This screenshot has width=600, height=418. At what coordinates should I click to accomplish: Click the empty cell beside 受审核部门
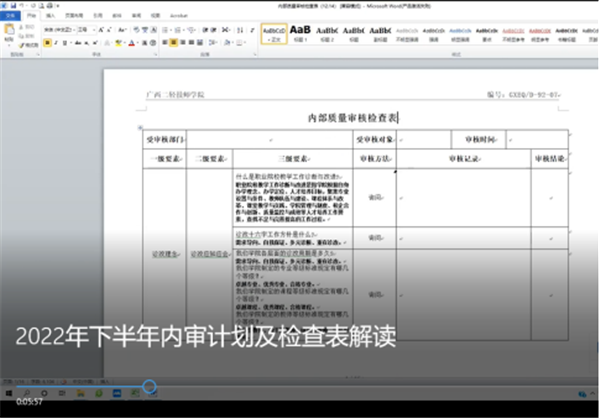[270, 140]
